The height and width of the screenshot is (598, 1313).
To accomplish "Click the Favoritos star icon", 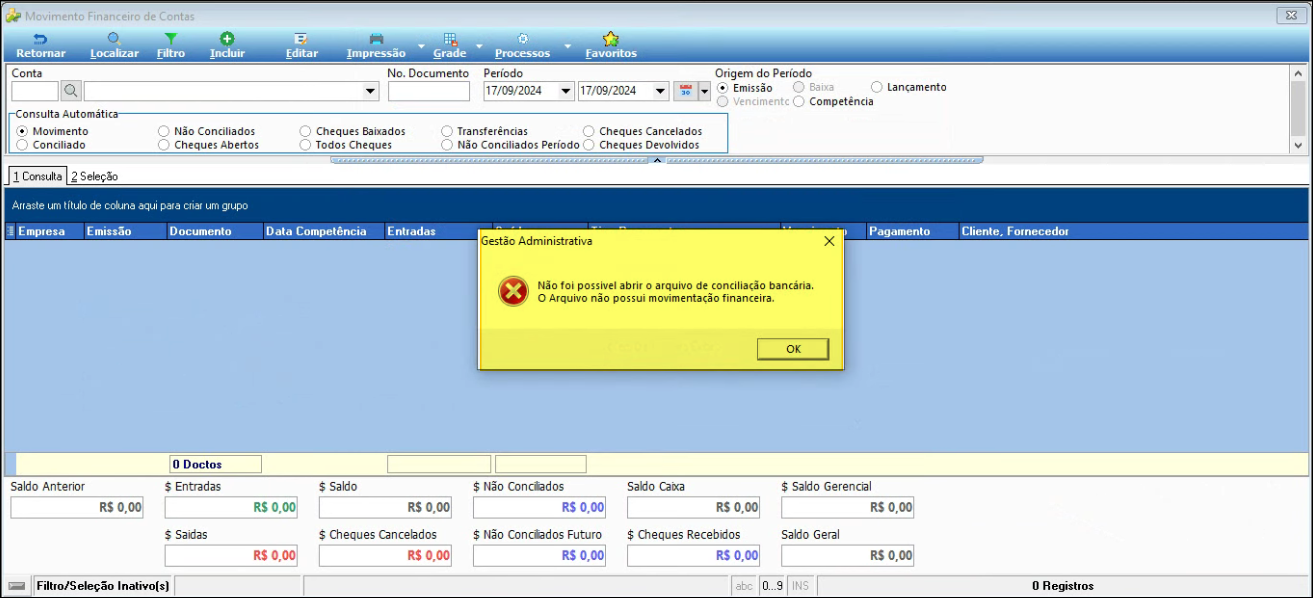I will 611,38.
